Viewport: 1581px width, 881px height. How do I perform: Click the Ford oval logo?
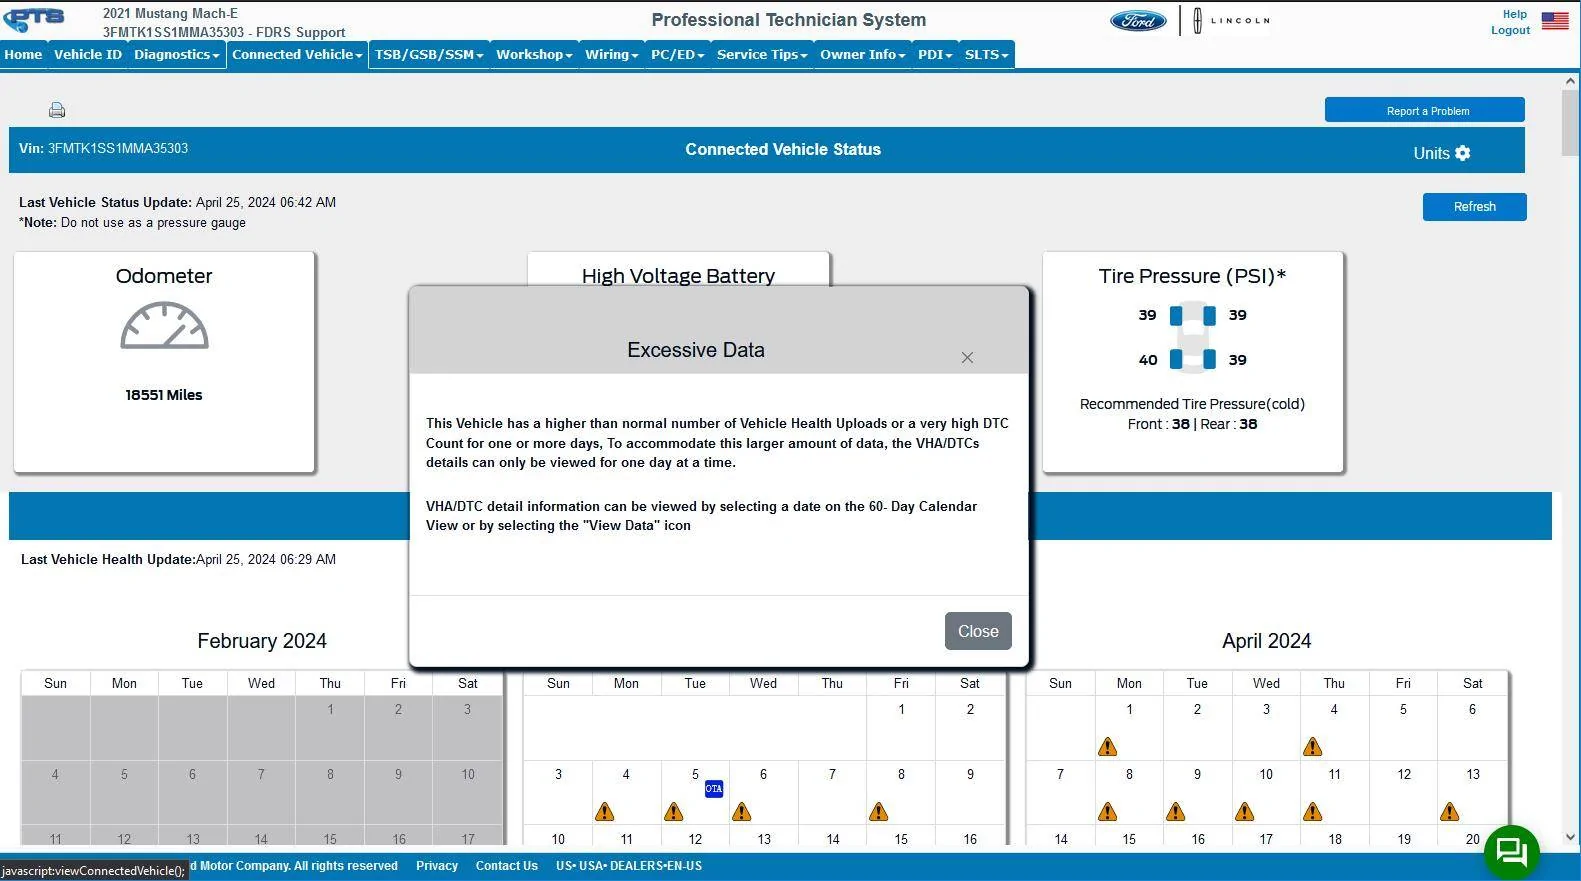click(1138, 21)
